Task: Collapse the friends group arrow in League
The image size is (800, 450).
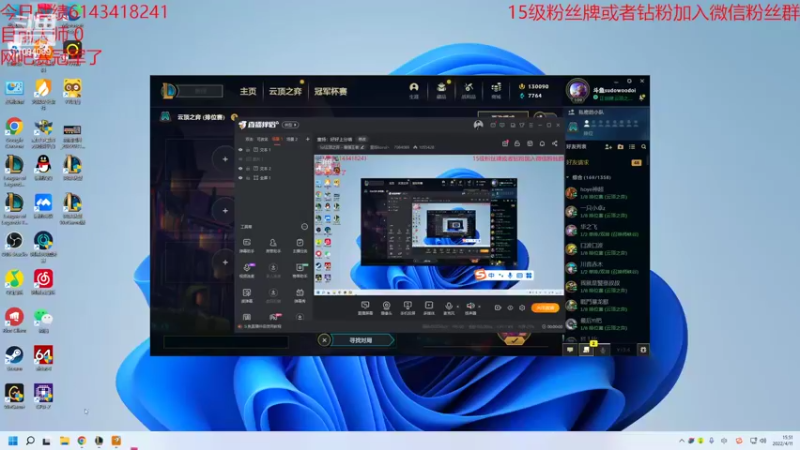Action: [568, 178]
